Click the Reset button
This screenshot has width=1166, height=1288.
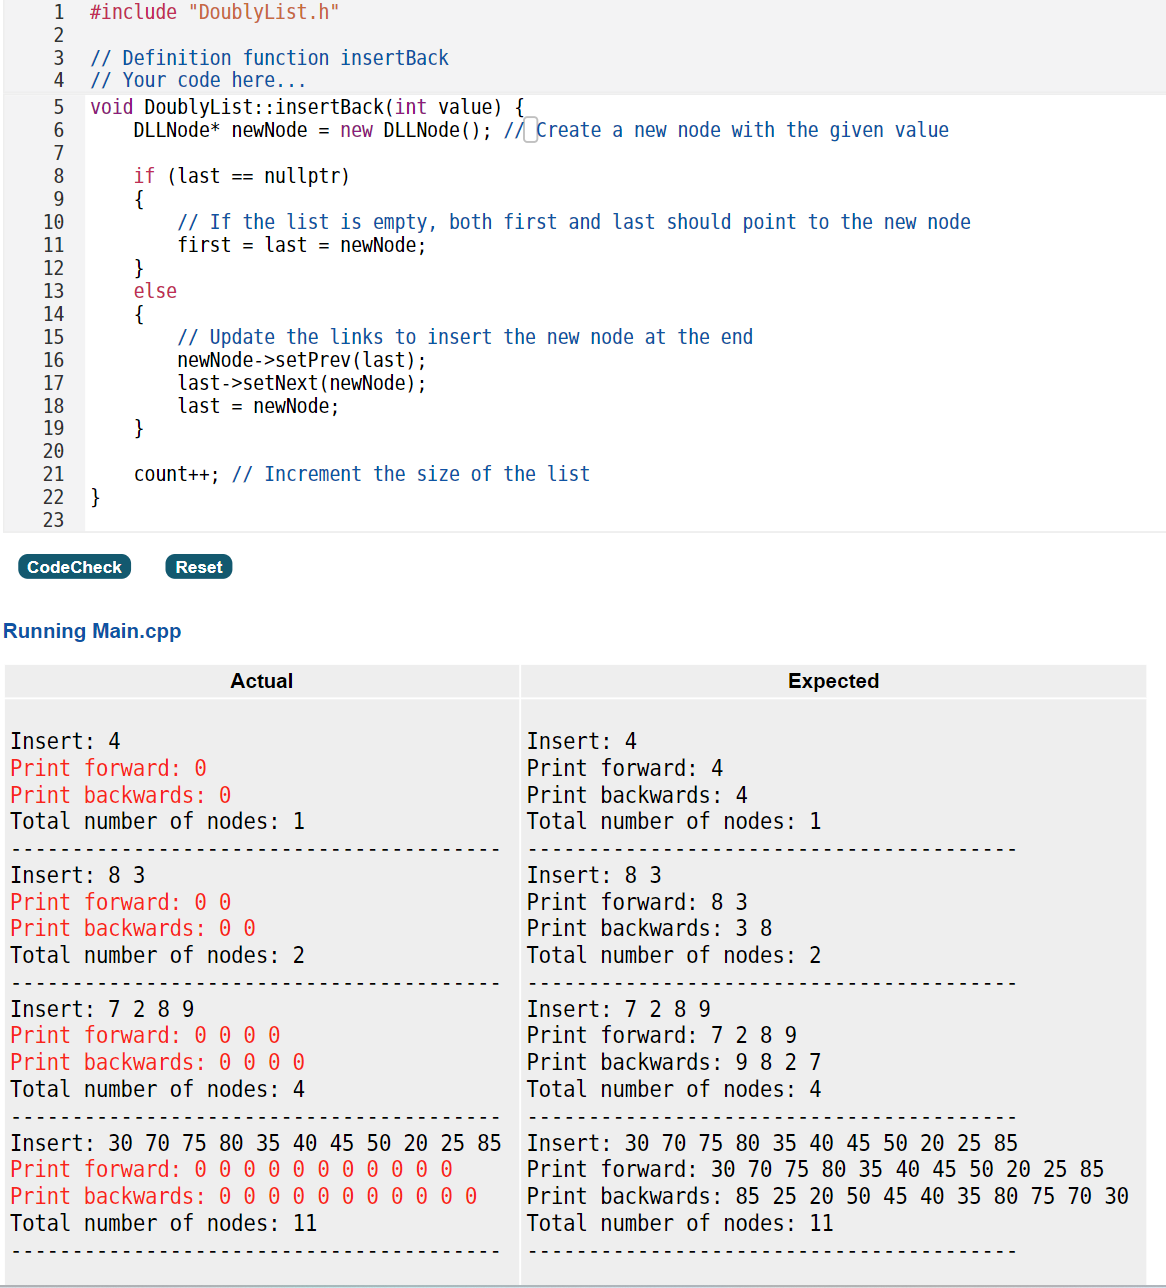coord(198,567)
